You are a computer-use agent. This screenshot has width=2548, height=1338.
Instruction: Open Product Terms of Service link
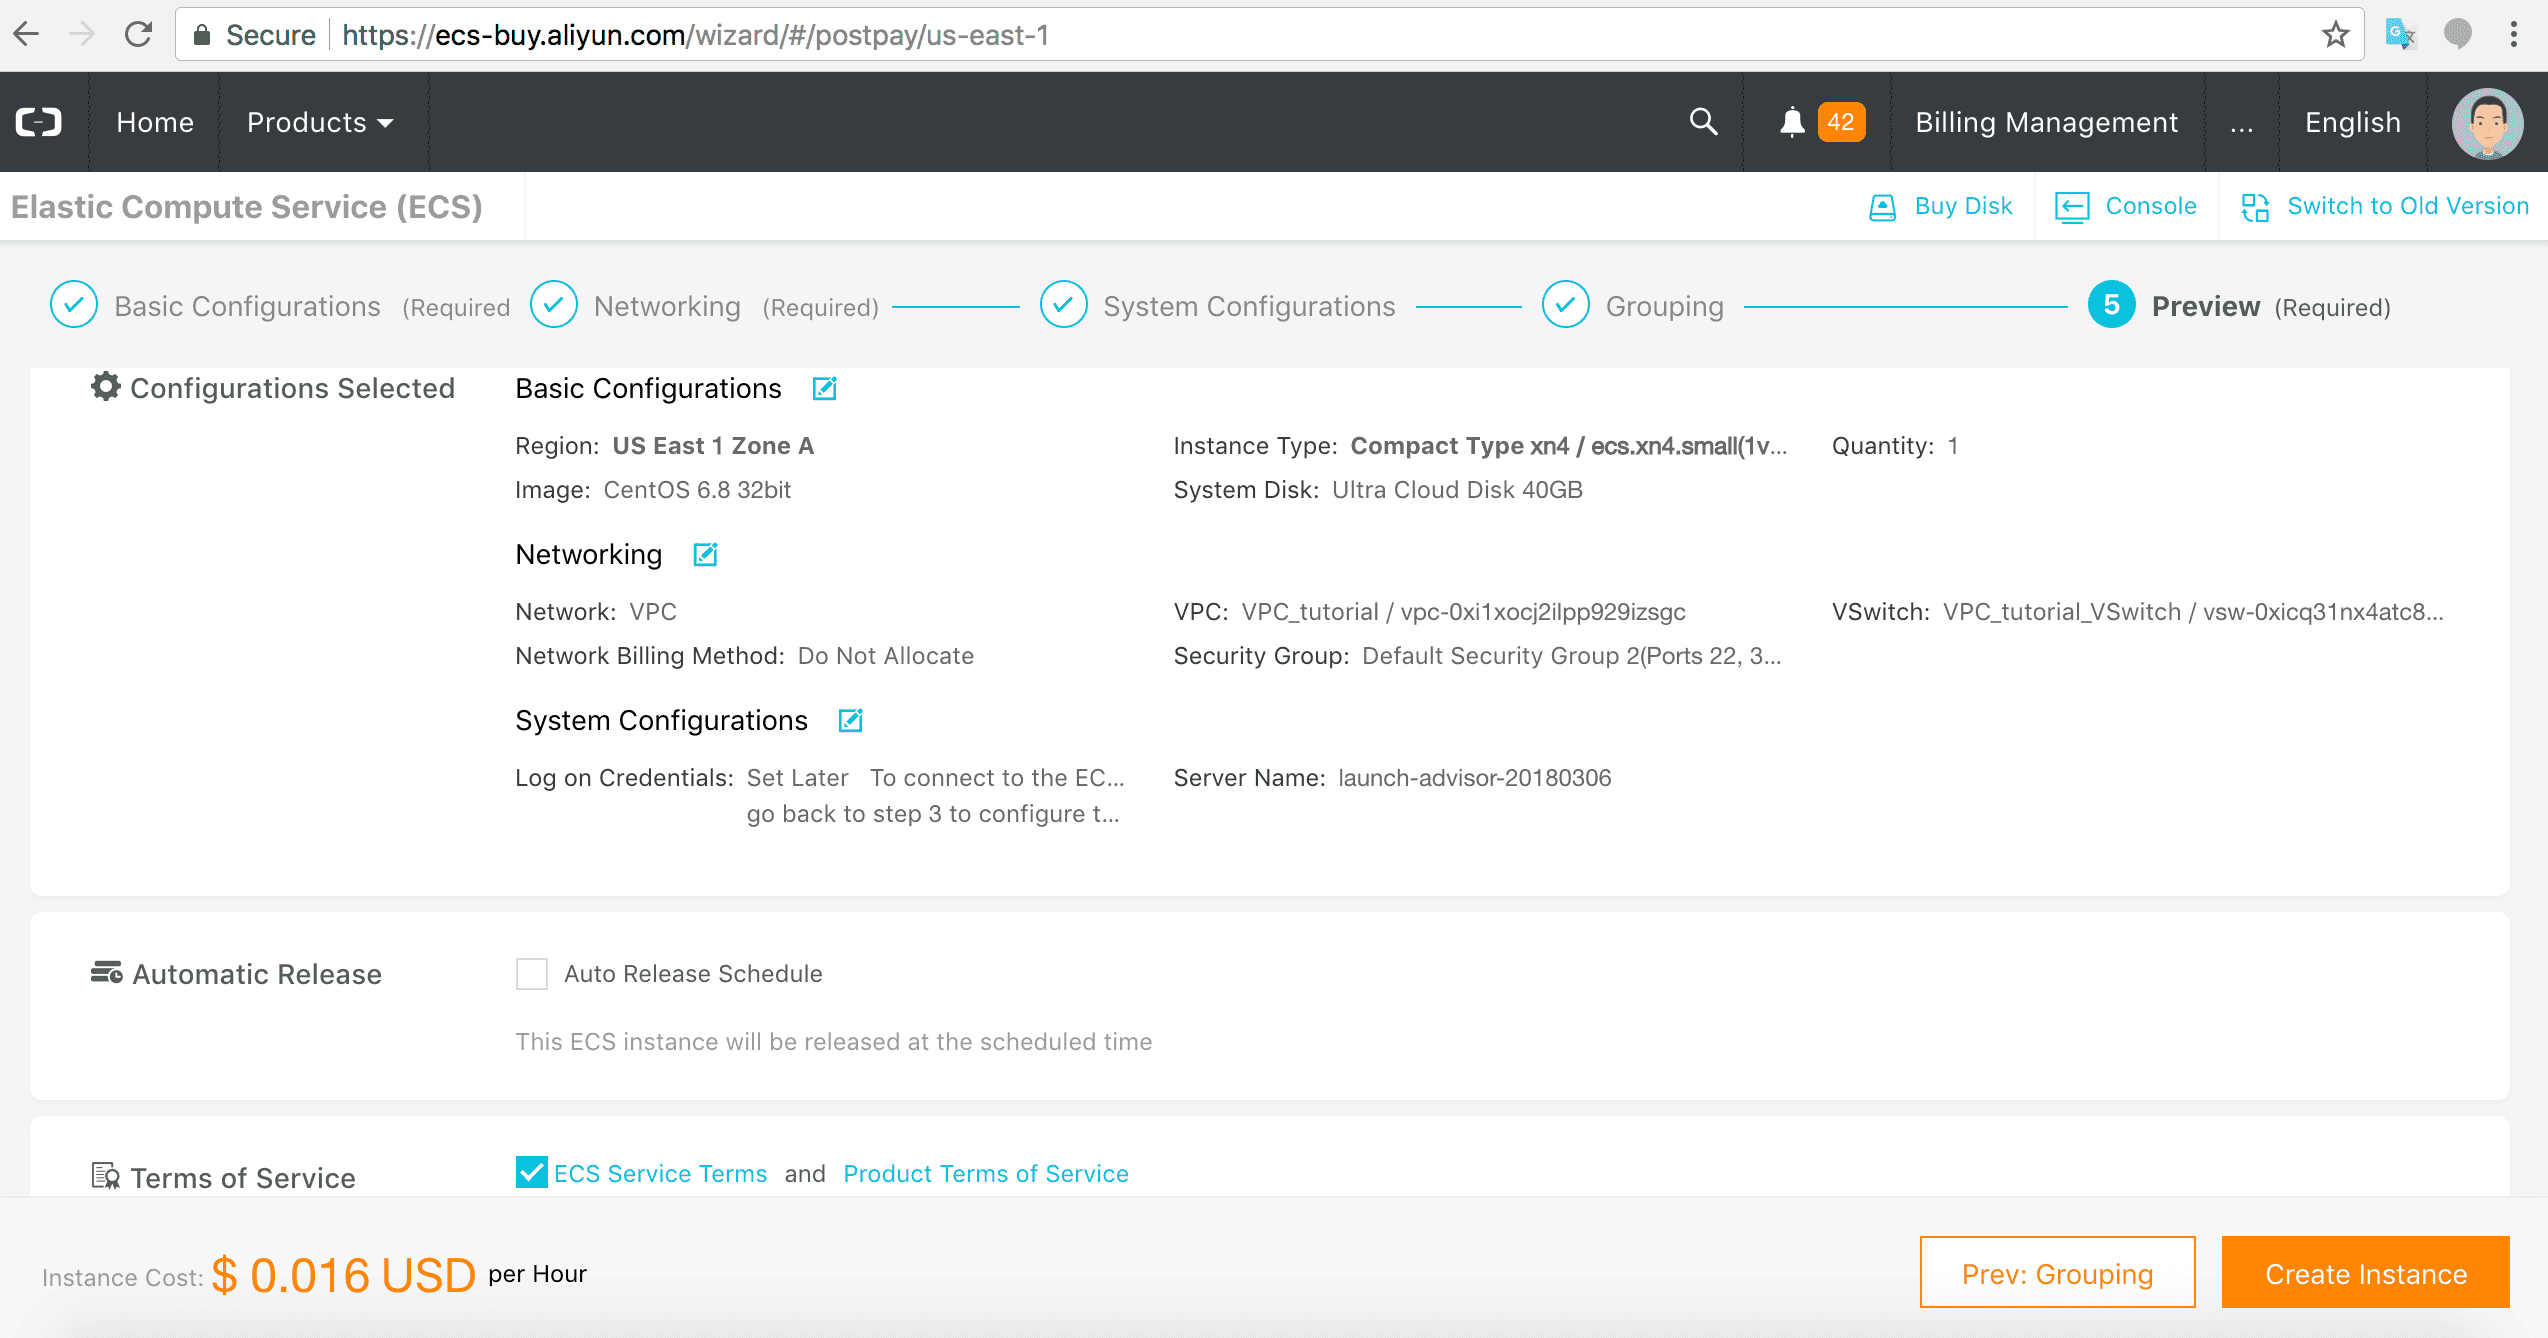tap(985, 1173)
